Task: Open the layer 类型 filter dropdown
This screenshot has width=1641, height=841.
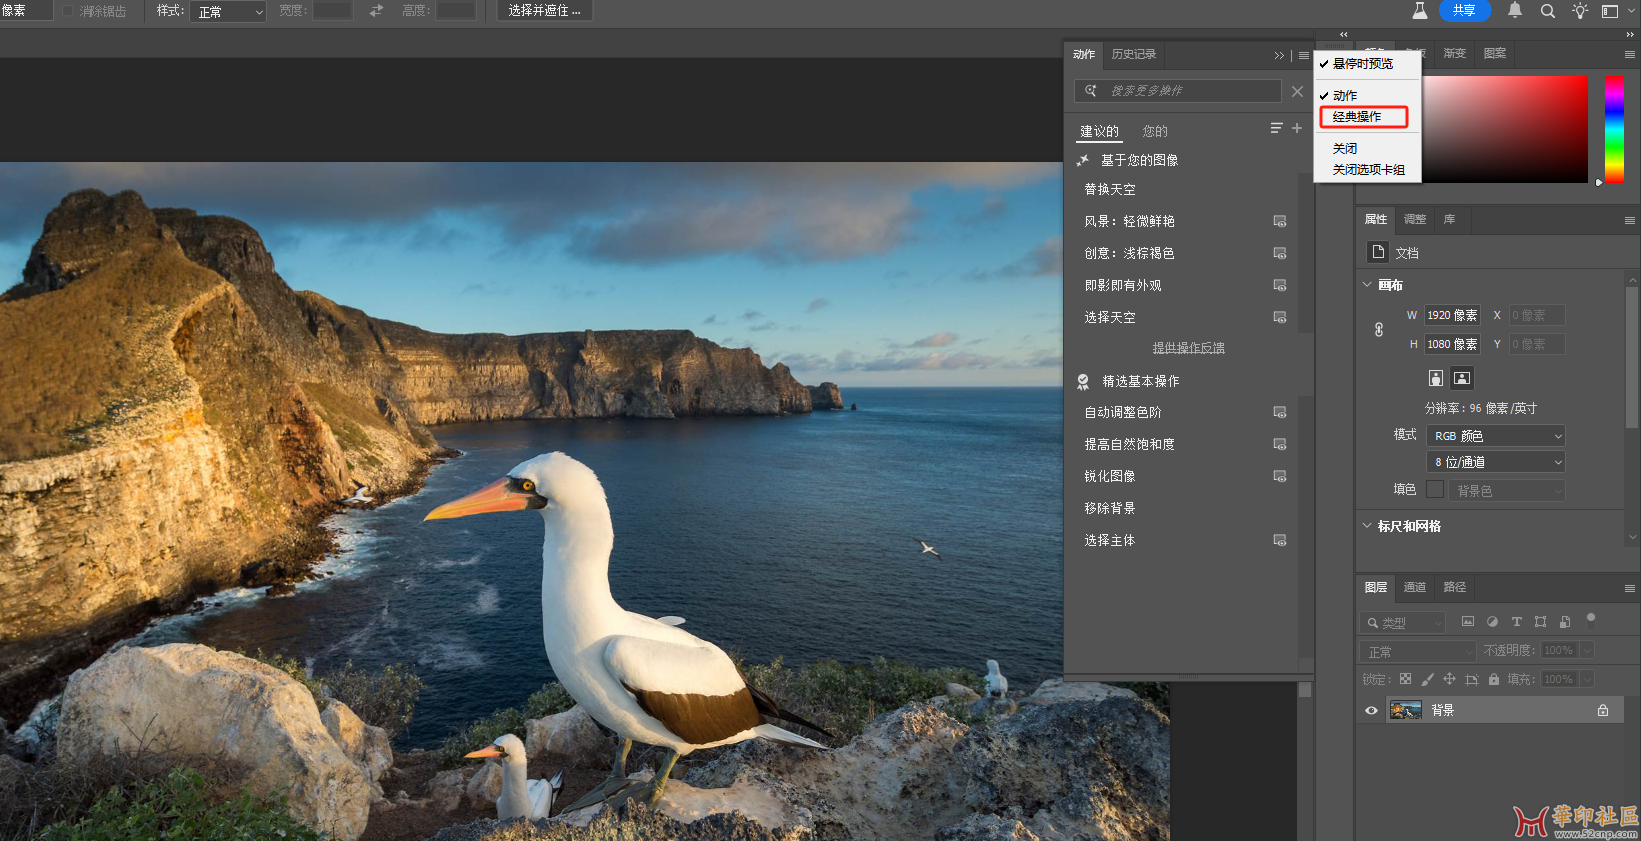Action: click(1402, 622)
